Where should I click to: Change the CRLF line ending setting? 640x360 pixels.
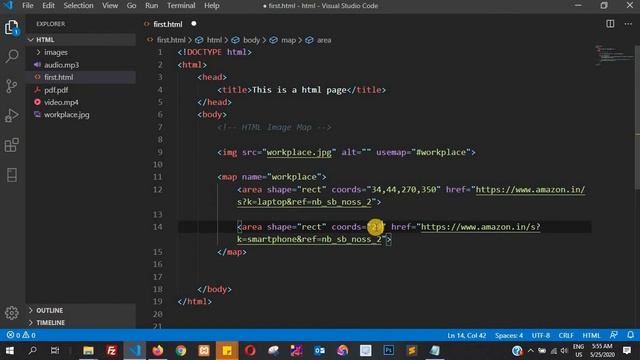pyautogui.click(x=566, y=335)
